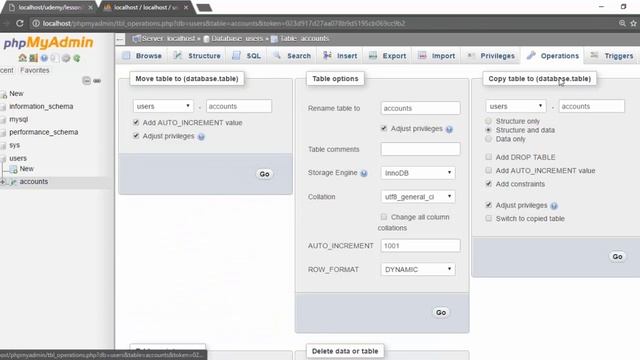Enable Add AUTO_INCREMENT value in Copy table
Screen dimensions: 640x360
(x=489, y=170)
